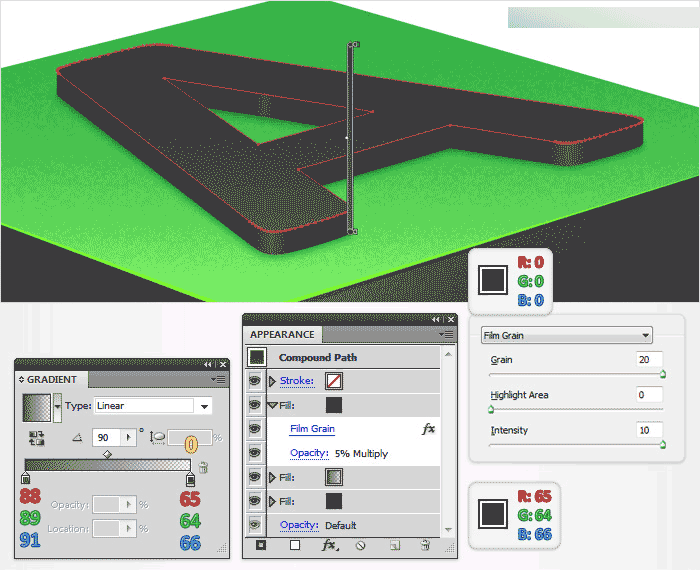Click the Grain value field

click(650, 359)
